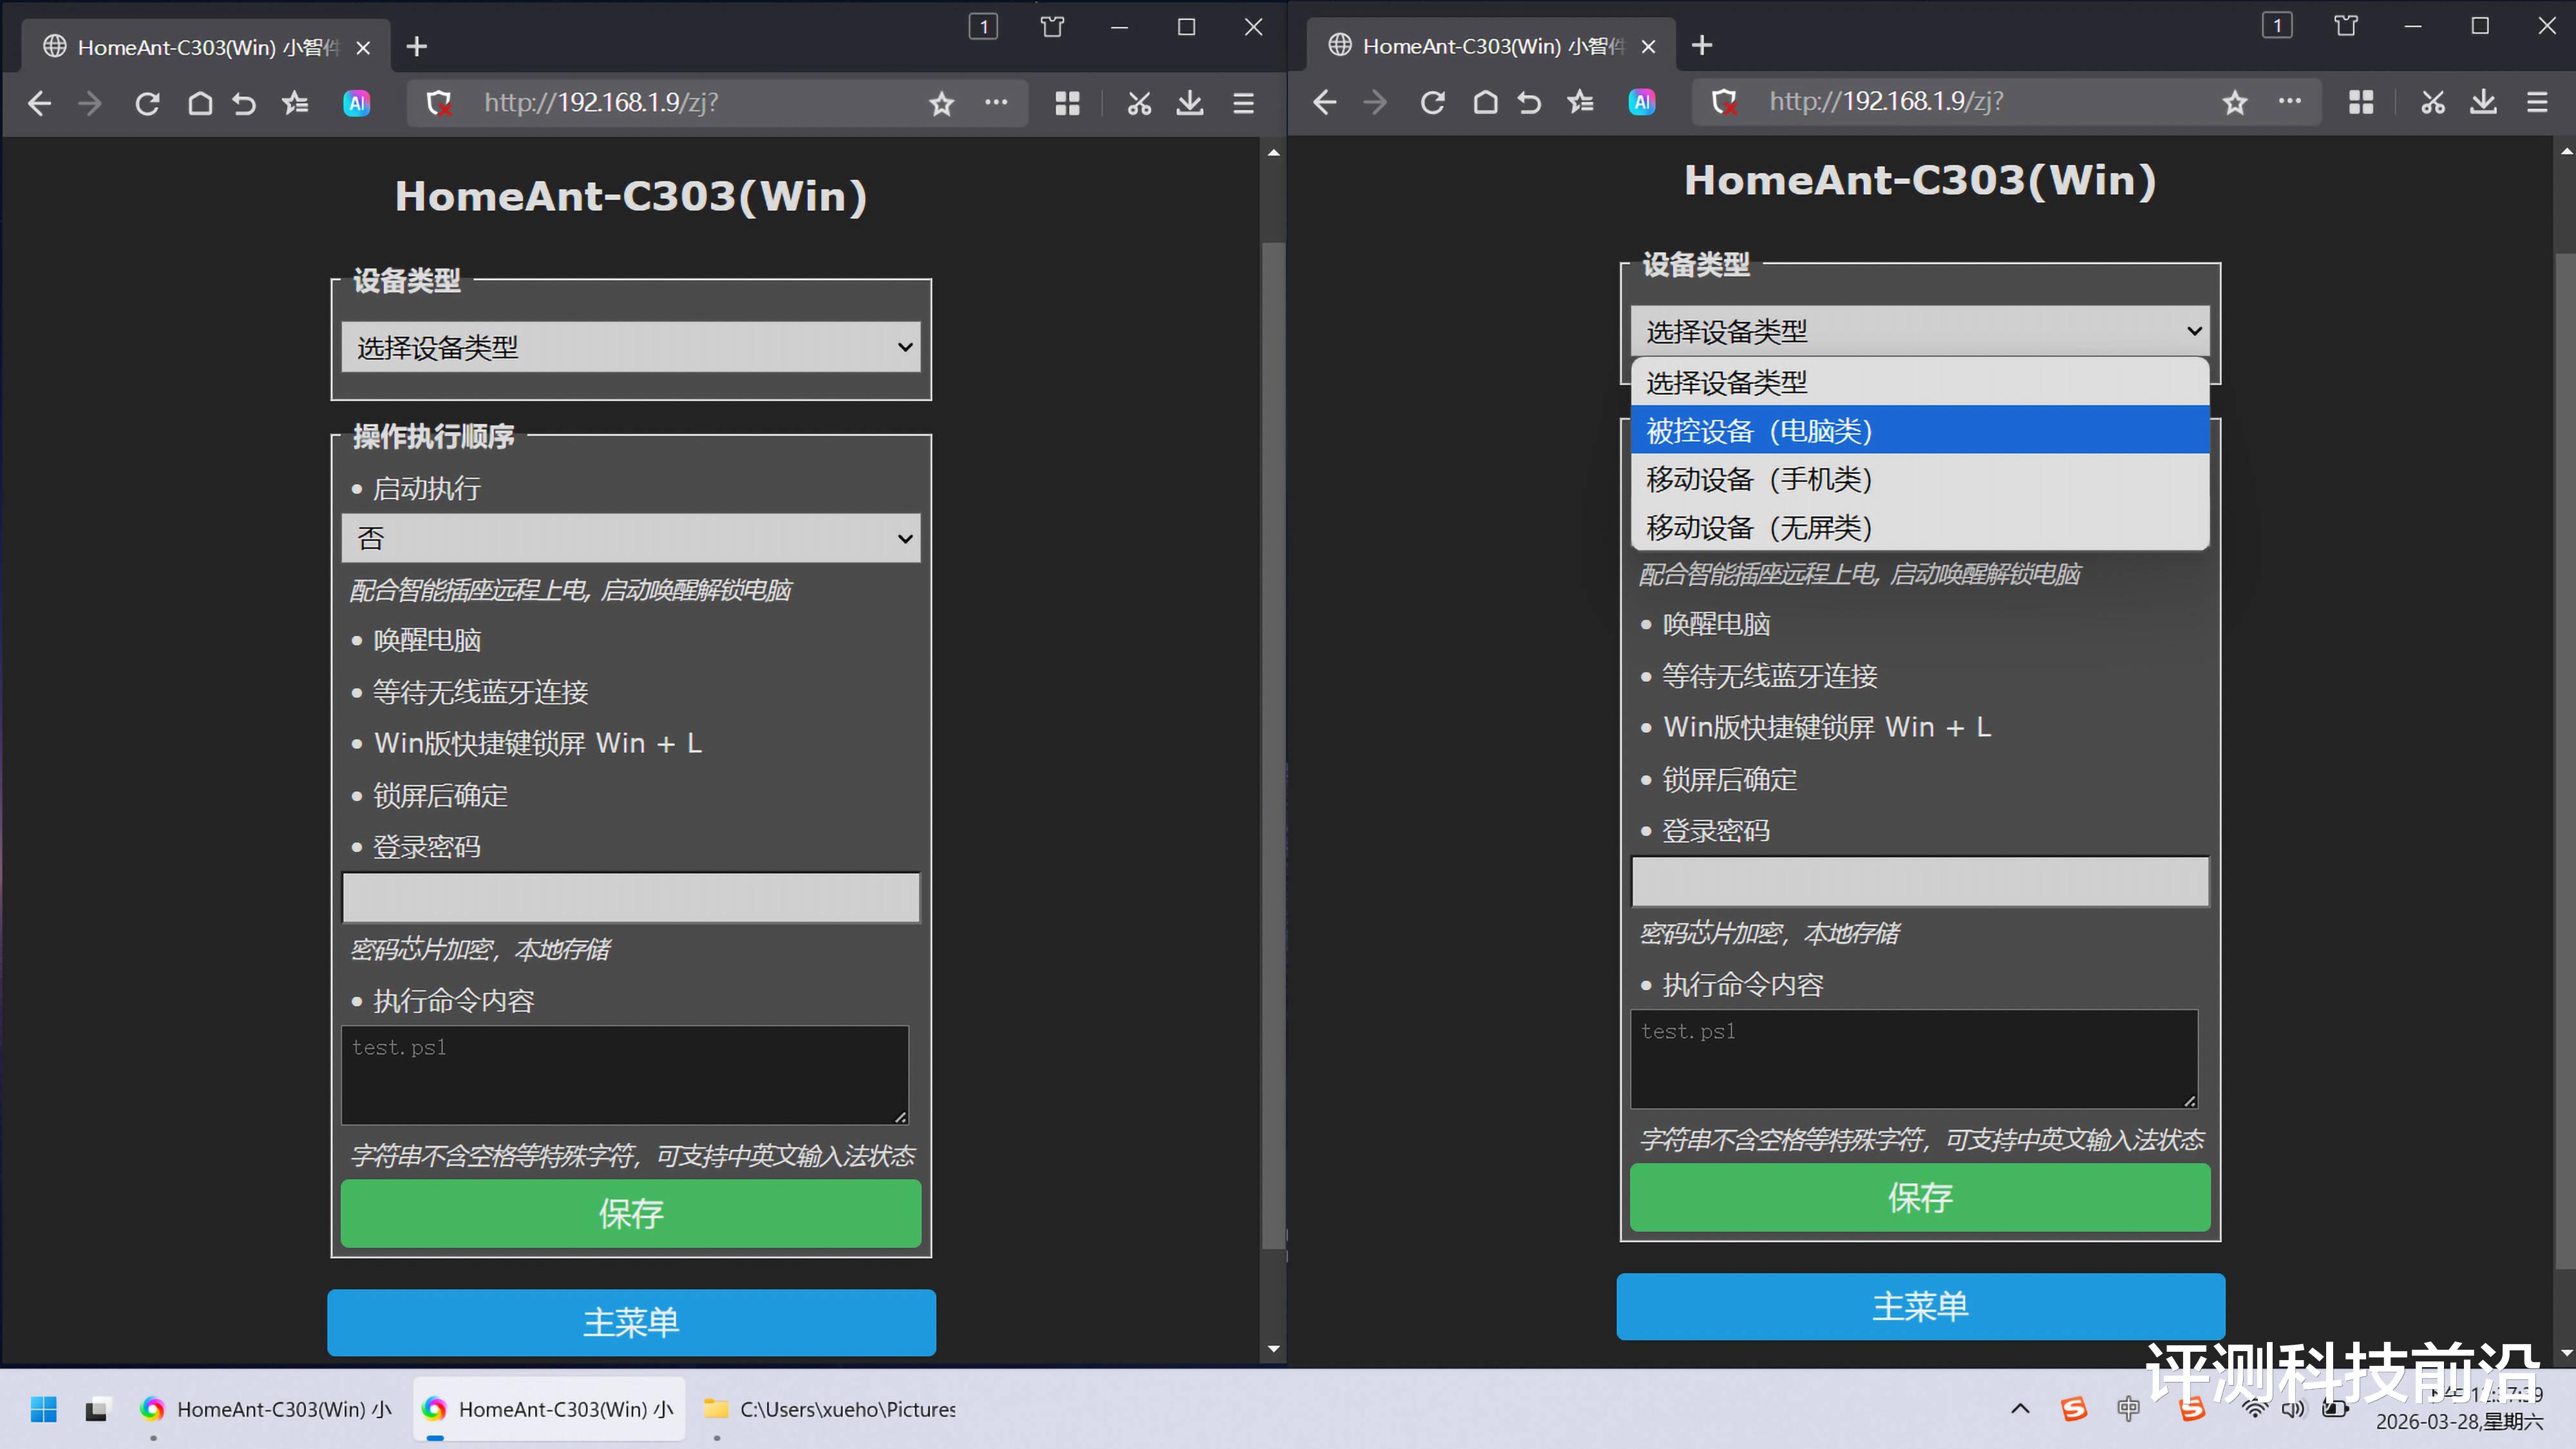Viewport: 2576px width, 1449px height.
Task: Open extensions grid icon in left browser
Action: point(1067,103)
